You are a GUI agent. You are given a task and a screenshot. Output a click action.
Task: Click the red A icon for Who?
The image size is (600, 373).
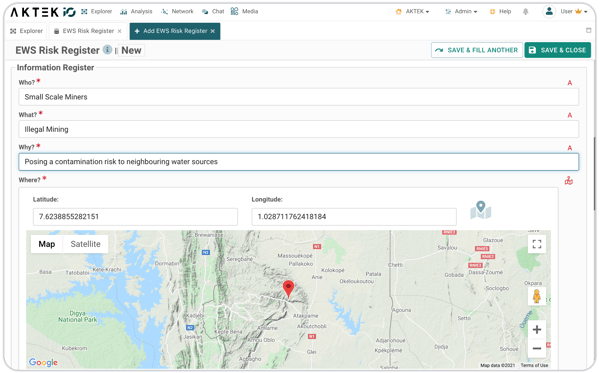click(x=570, y=83)
